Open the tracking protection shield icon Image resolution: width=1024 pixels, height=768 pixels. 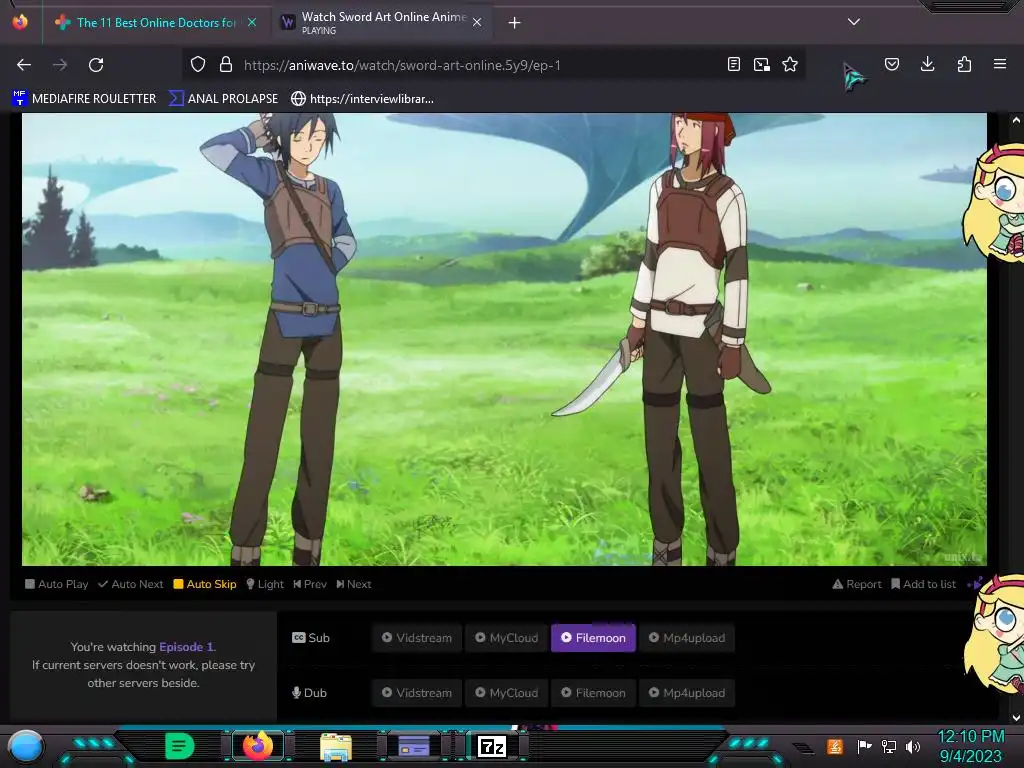tap(198, 65)
